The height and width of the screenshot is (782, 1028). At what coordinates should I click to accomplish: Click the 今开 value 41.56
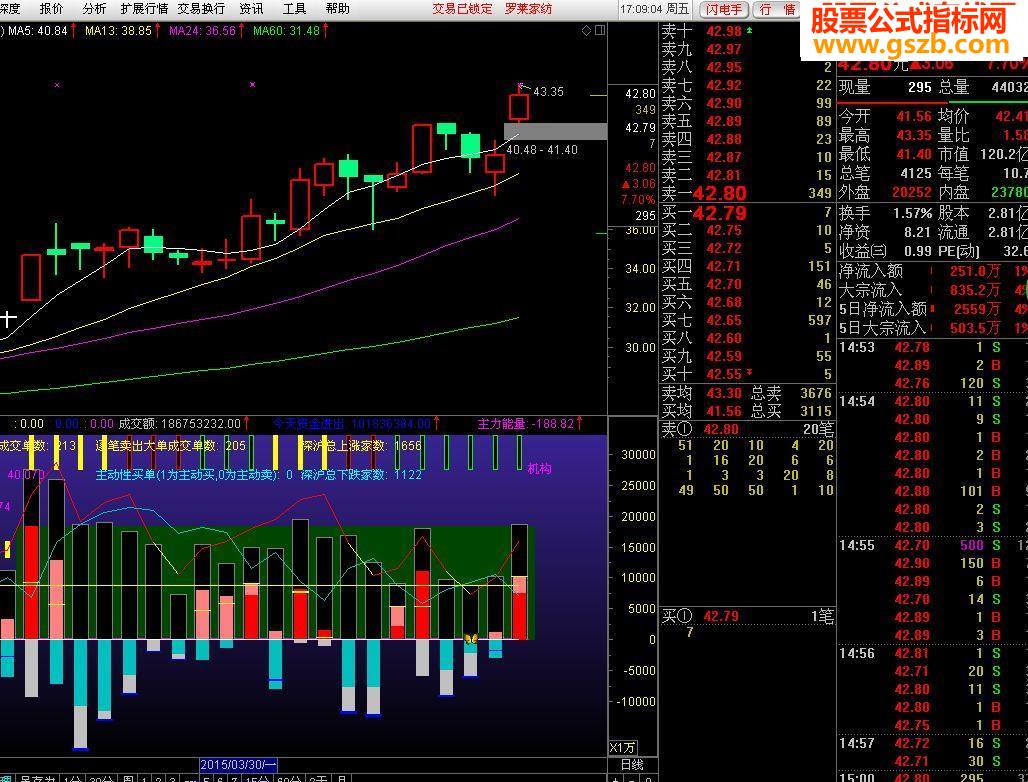tap(913, 116)
